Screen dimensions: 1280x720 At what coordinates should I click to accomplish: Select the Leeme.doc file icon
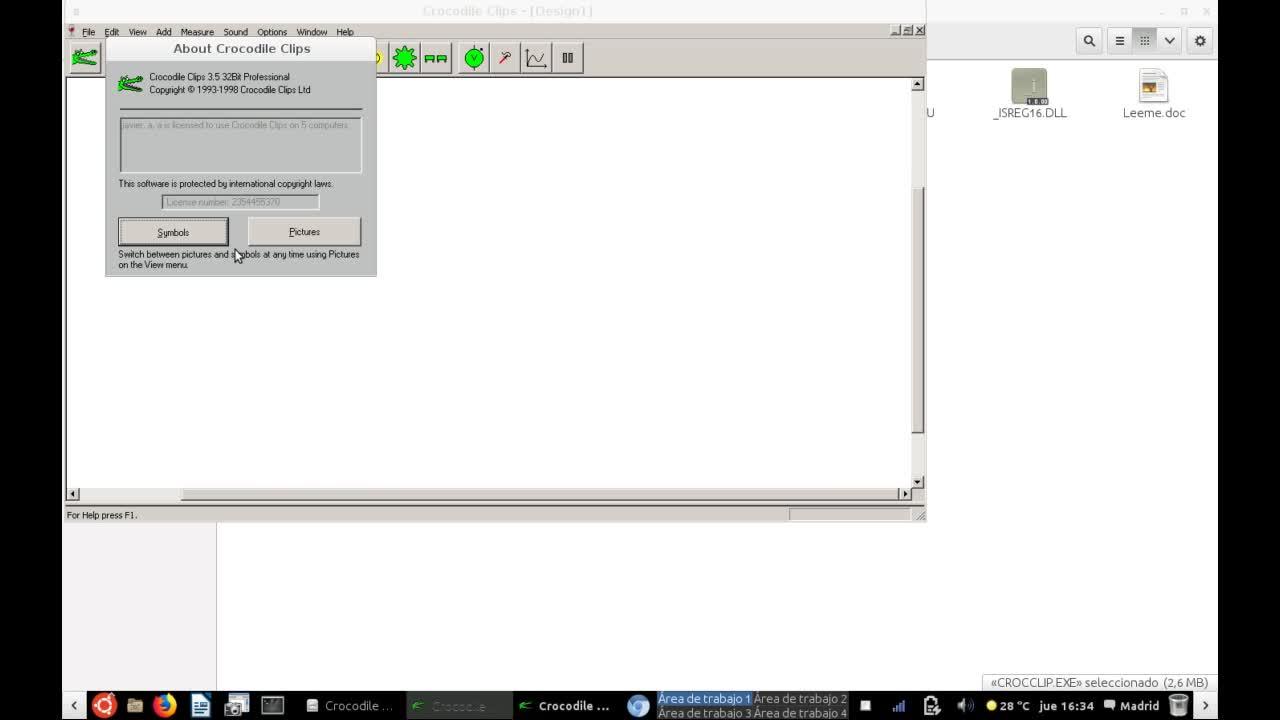pos(1153,86)
